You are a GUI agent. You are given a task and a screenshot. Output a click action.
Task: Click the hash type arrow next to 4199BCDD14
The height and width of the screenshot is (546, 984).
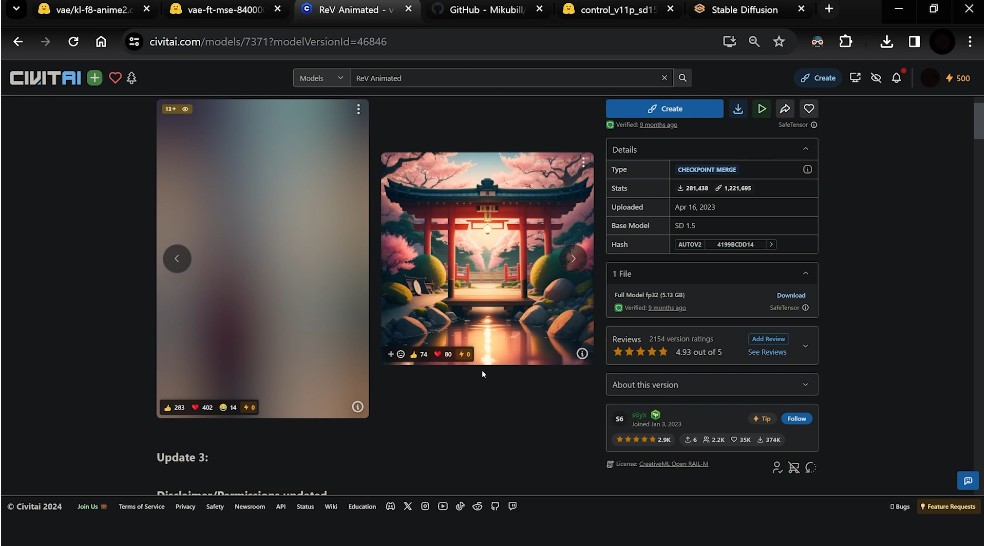(x=771, y=244)
